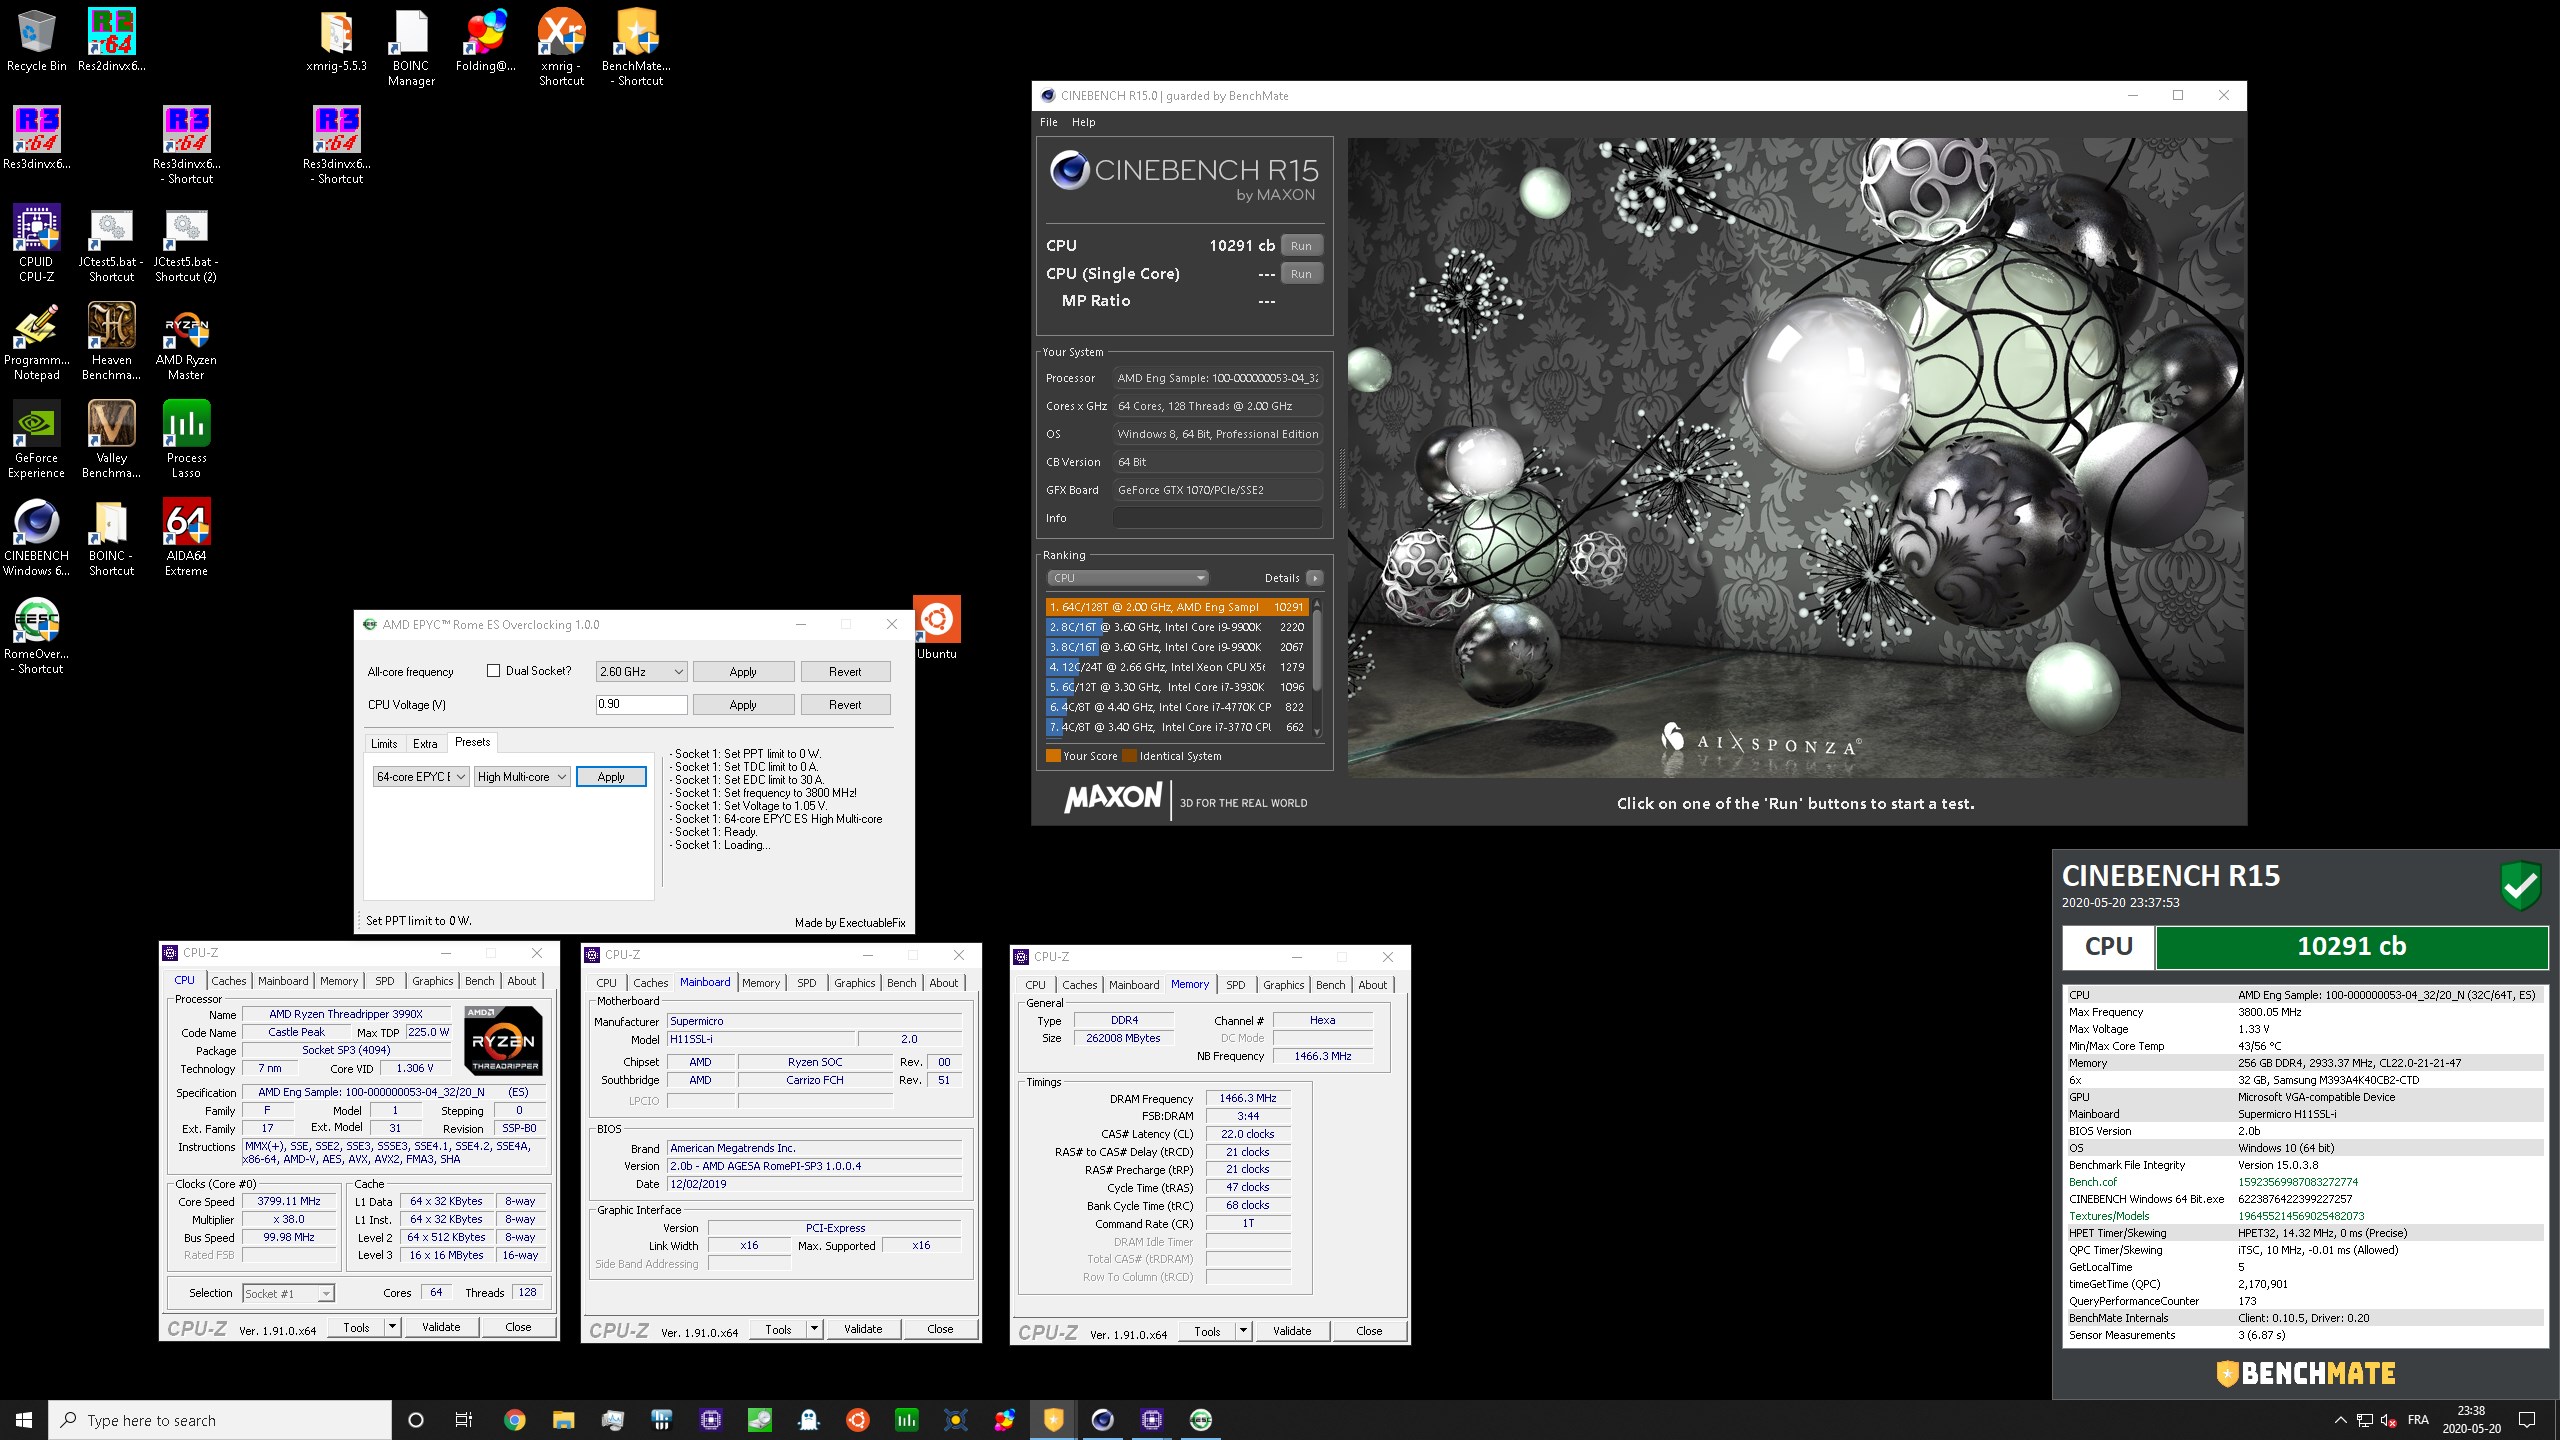Screen dimensions: 2560x1440
Task: Open Heaven Benchmark desktop icon
Action: coord(111,341)
